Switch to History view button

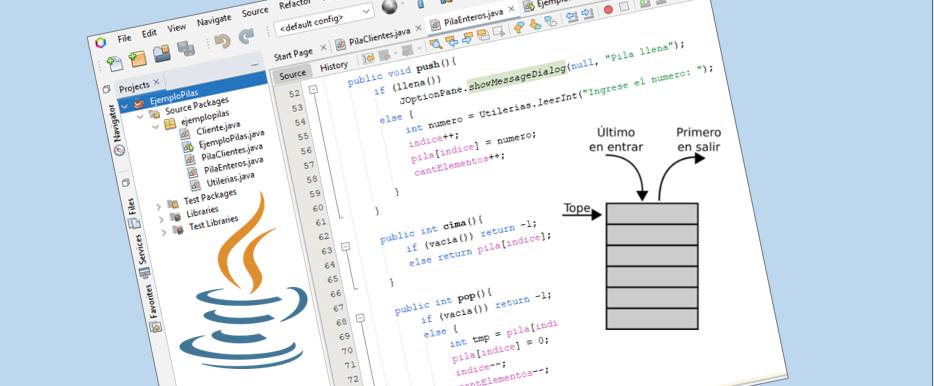click(334, 66)
